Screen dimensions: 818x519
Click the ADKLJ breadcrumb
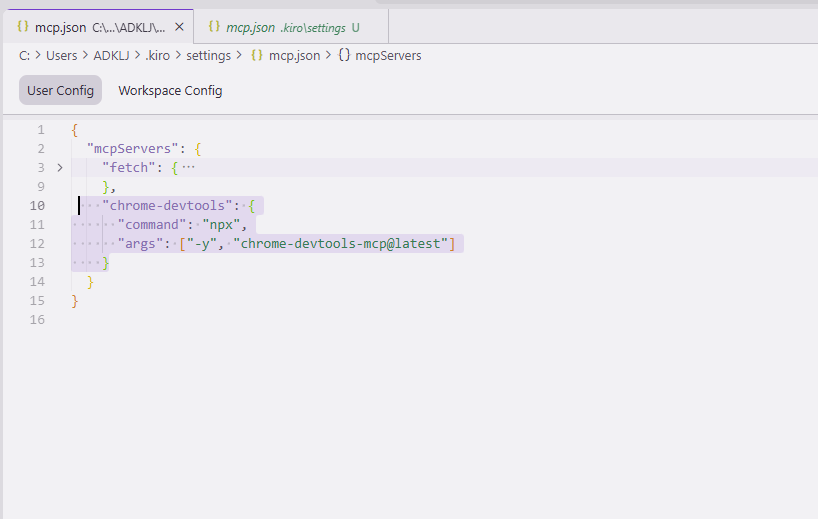click(111, 55)
